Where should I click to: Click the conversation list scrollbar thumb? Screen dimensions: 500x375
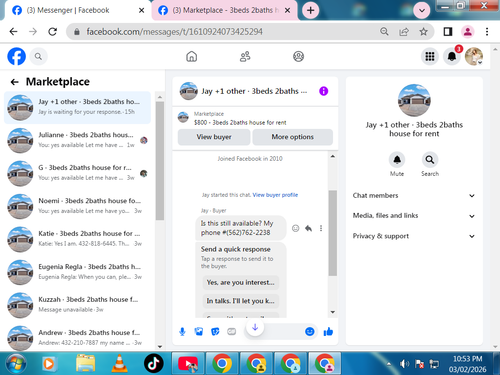coord(160,161)
